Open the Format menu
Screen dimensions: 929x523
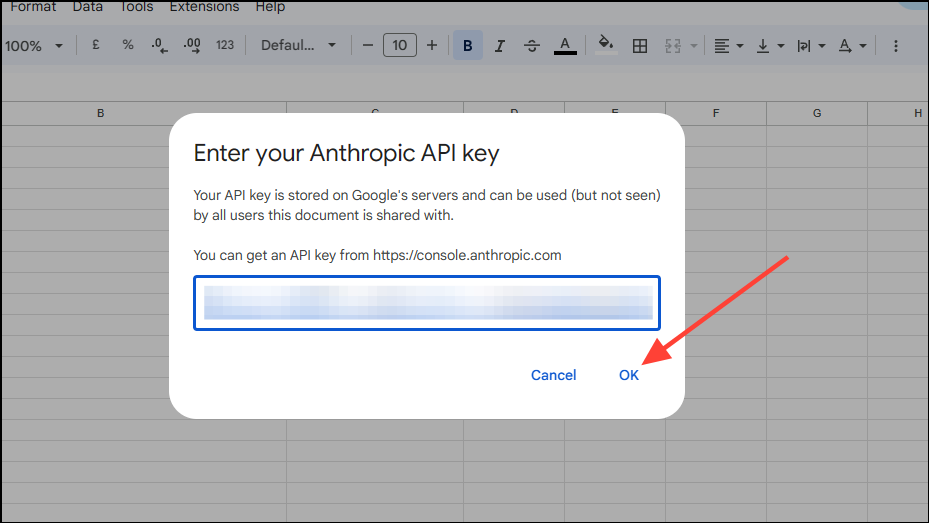33,7
